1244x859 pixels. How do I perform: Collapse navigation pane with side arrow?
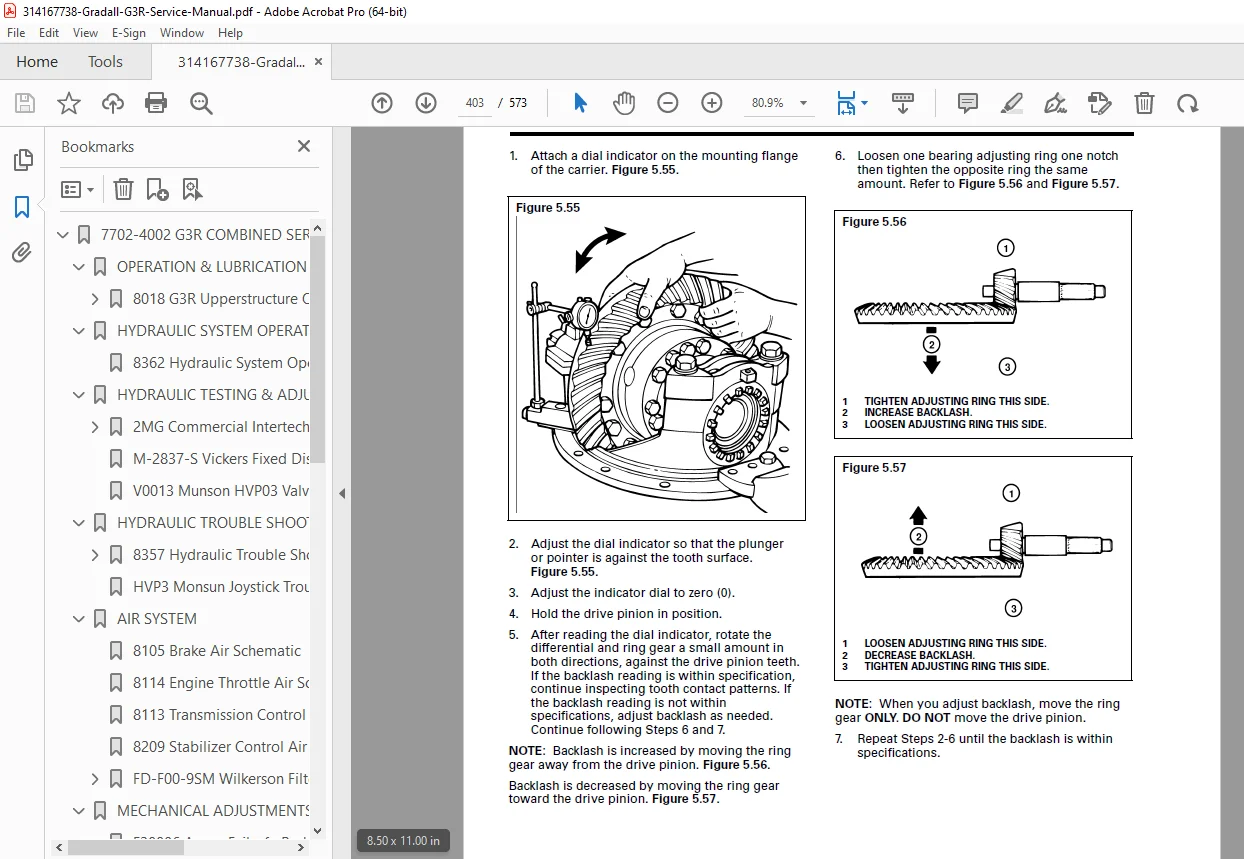tap(342, 493)
